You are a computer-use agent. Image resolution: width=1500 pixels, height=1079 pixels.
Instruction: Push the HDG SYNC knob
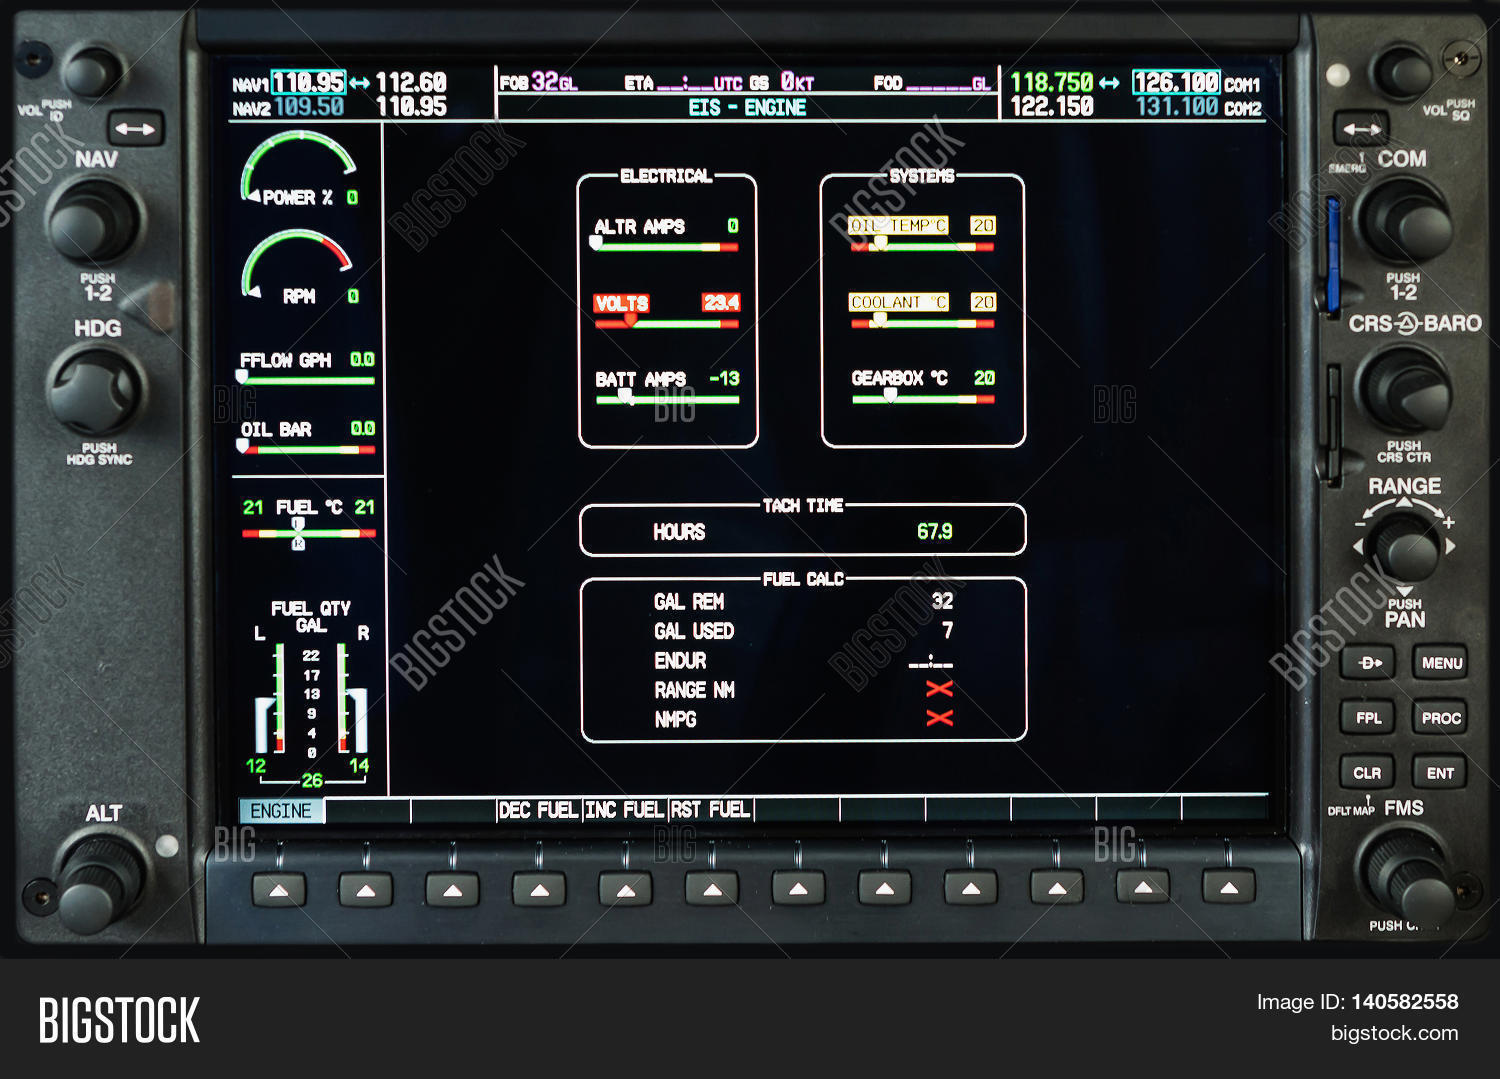click(94, 392)
